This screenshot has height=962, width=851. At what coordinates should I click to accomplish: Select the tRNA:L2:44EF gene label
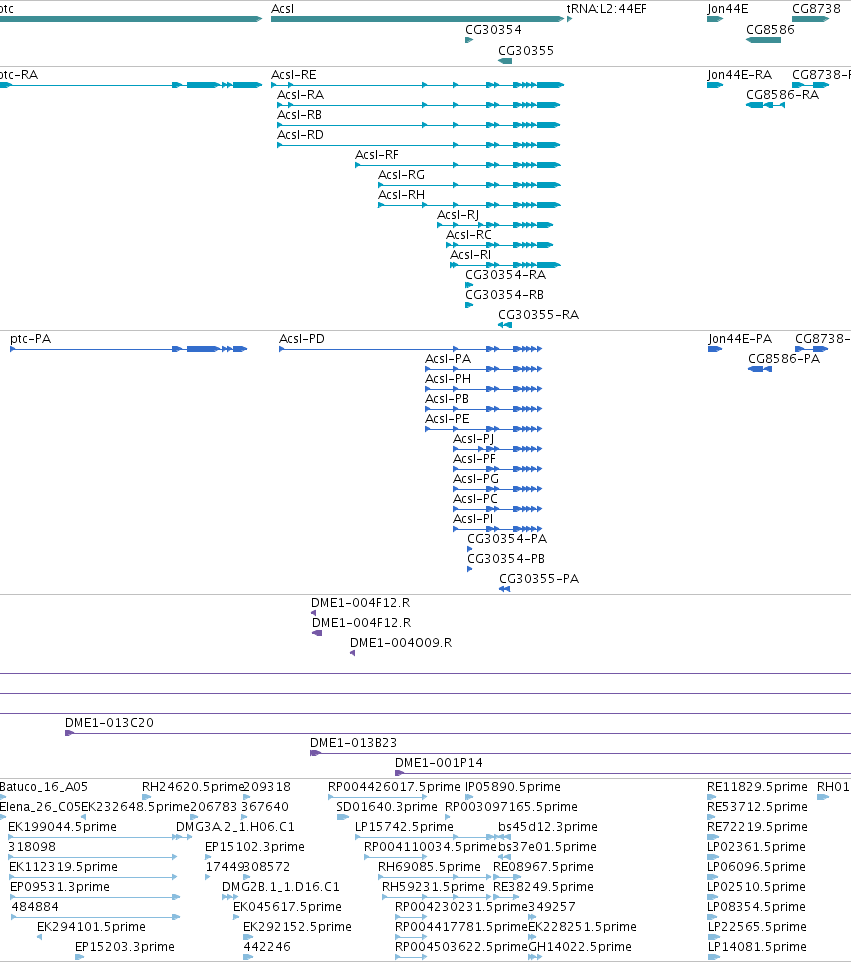coord(606,9)
